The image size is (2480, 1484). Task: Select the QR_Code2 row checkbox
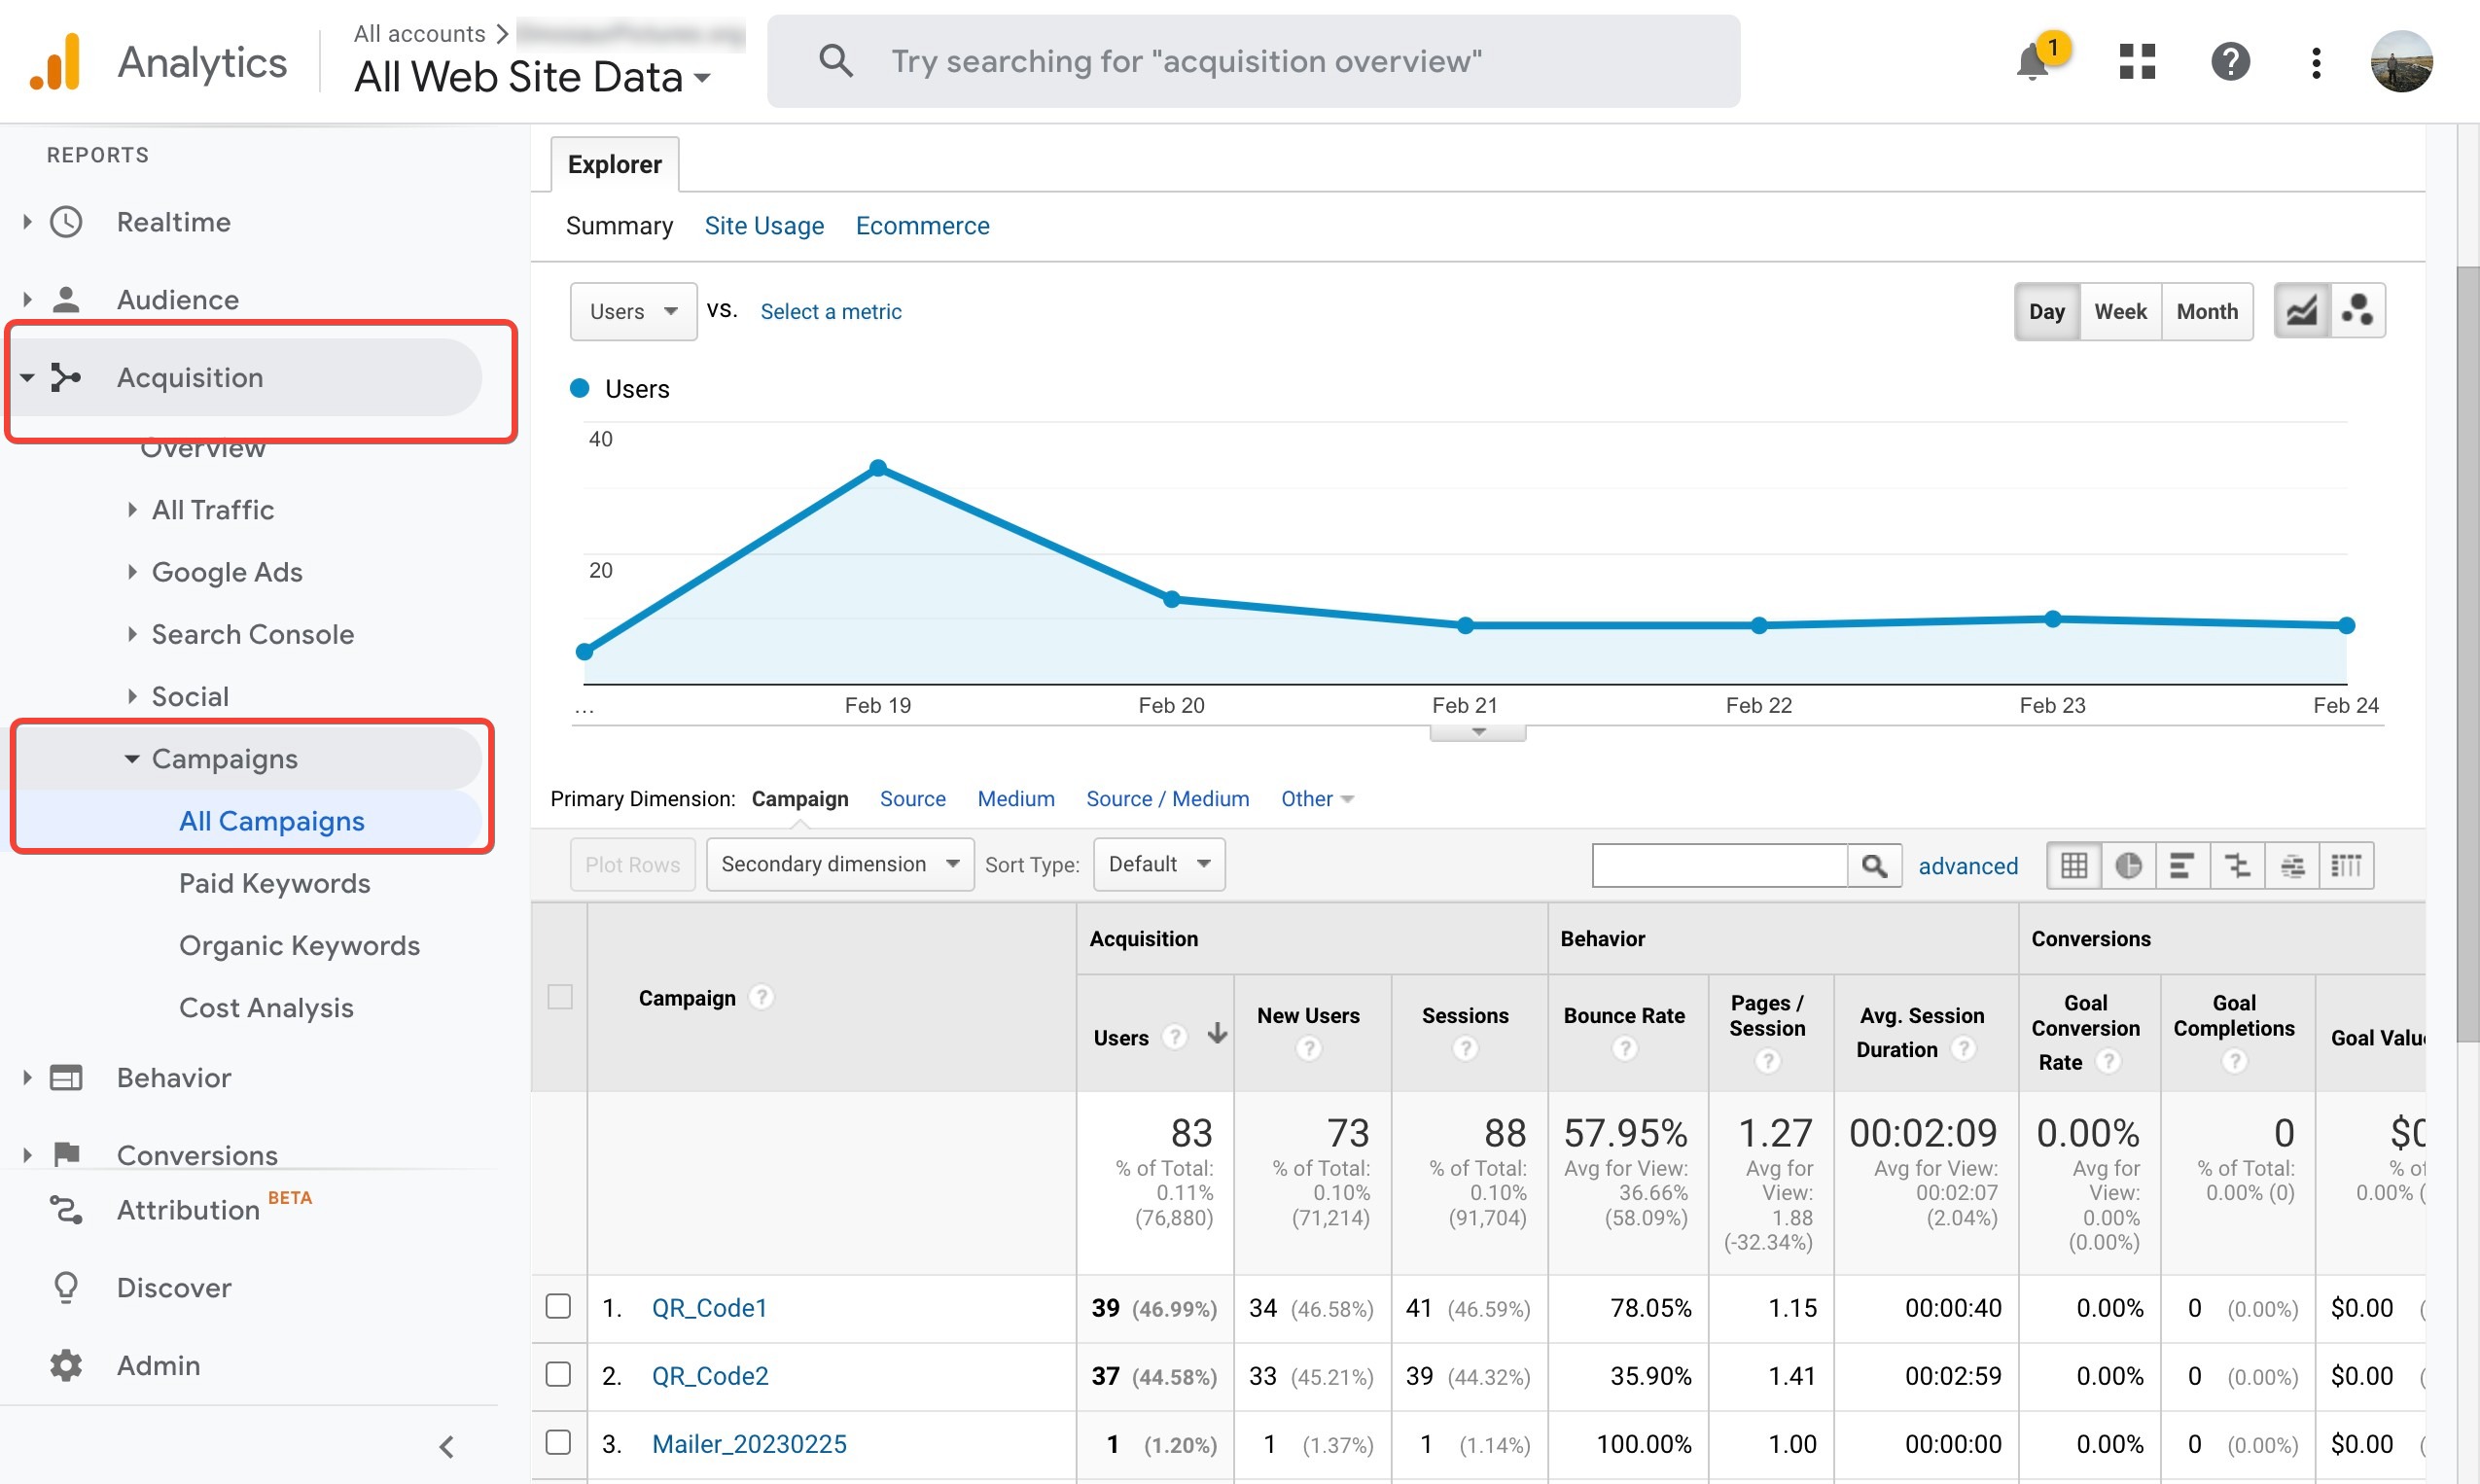pos(559,1375)
